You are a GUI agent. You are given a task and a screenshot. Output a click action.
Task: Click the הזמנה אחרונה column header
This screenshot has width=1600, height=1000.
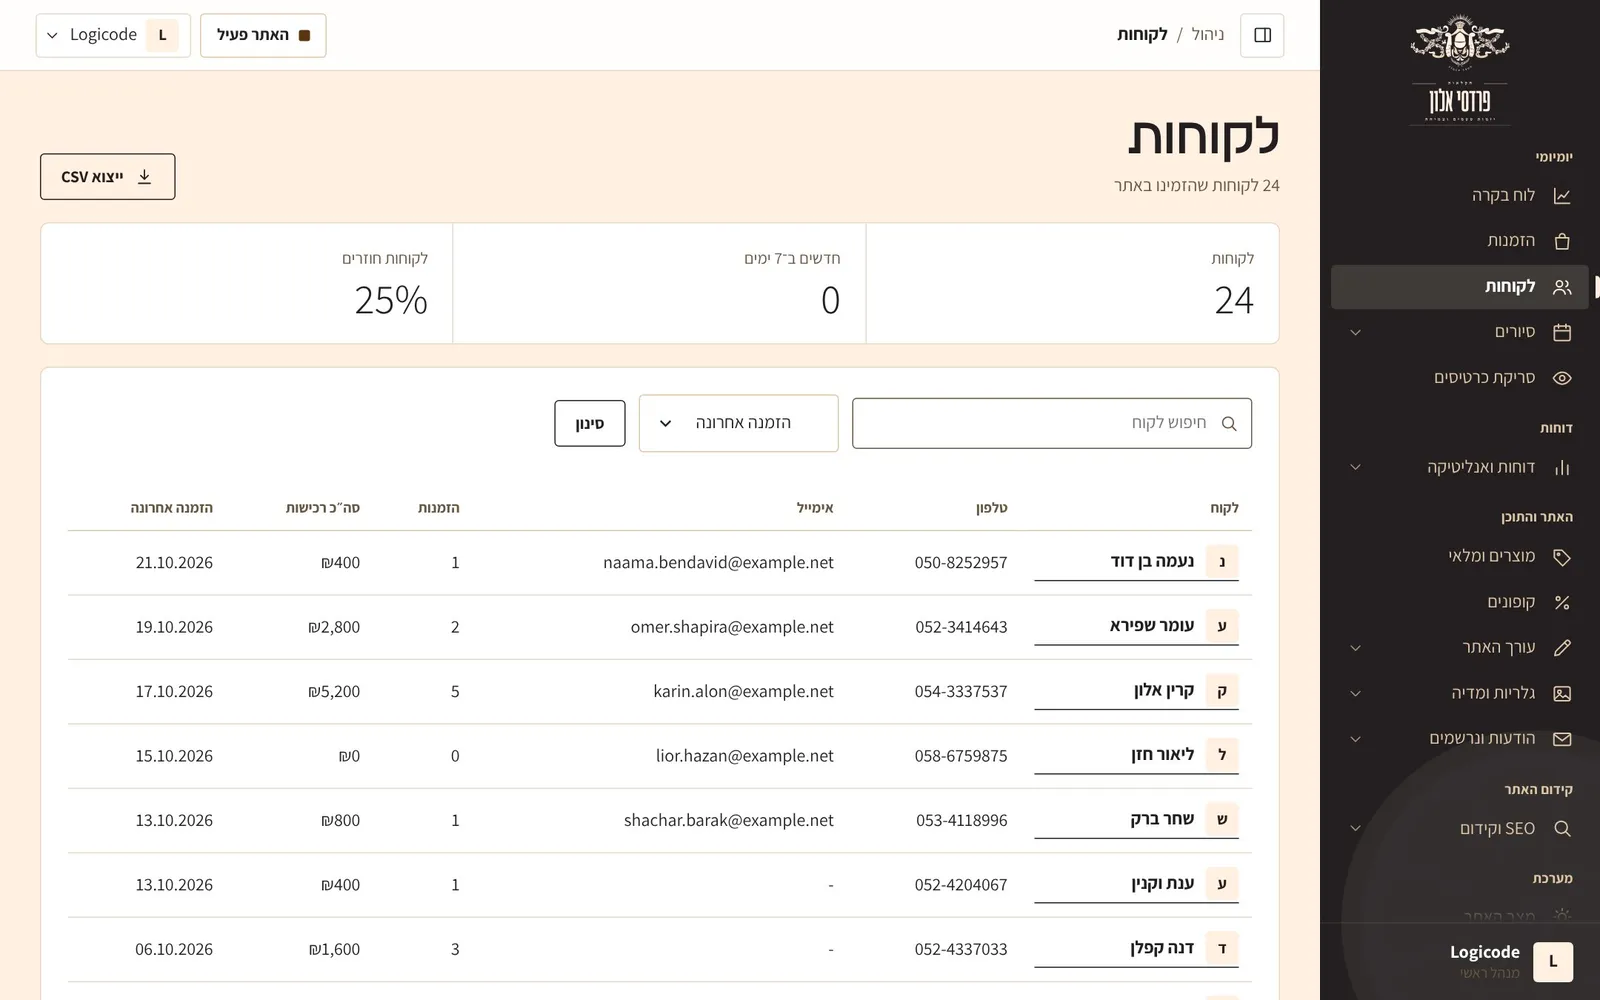tap(171, 508)
